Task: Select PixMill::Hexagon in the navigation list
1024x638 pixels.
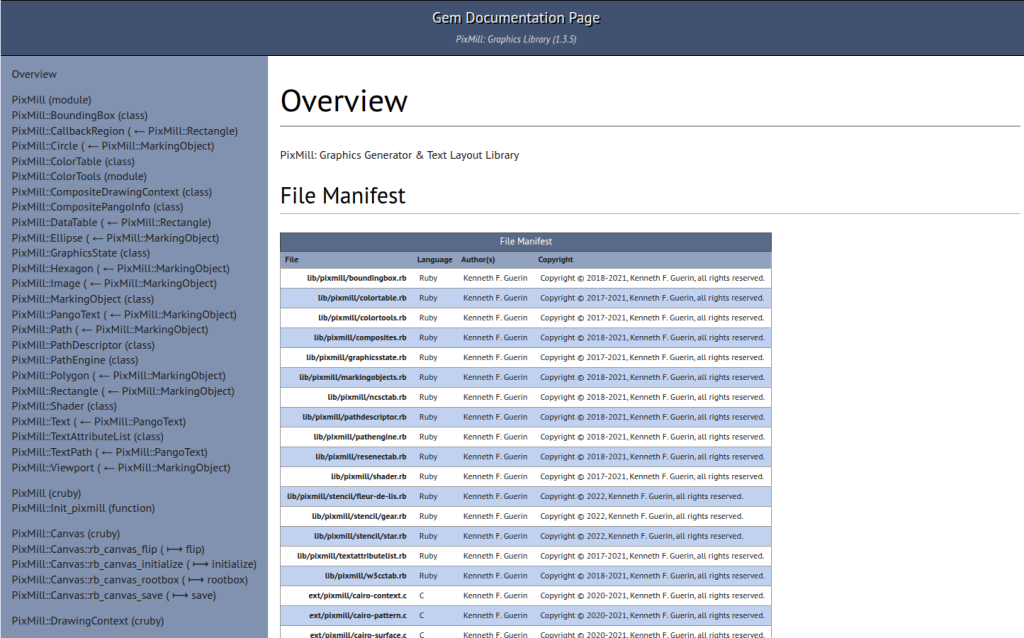Action: click(x=120, y=269)
